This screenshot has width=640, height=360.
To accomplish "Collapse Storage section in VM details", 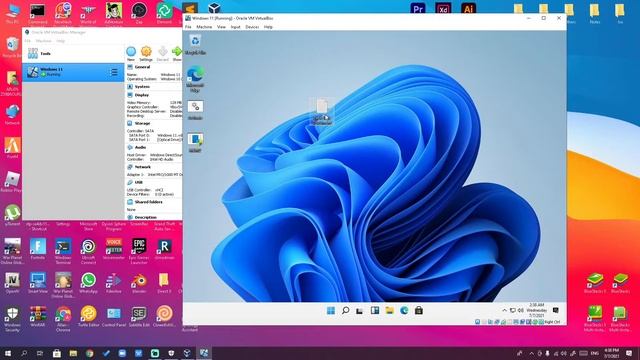I will (x=142, y=123).
